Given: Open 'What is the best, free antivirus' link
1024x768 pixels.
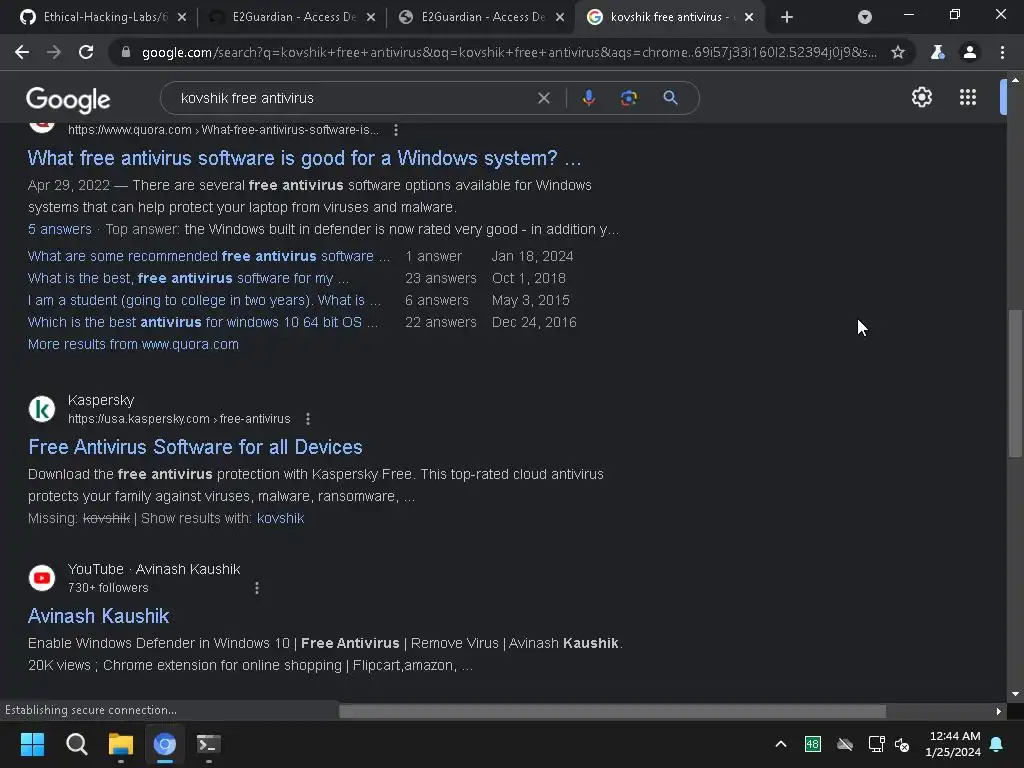Looking at the screenshot, I should click(188, 278).
